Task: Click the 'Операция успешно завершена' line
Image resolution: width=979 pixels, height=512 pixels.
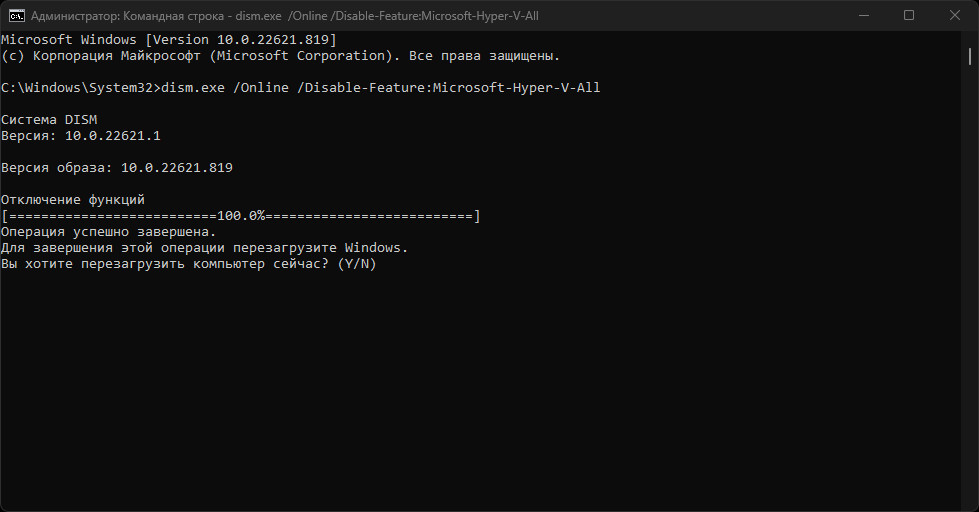Action: pos(109,232)
